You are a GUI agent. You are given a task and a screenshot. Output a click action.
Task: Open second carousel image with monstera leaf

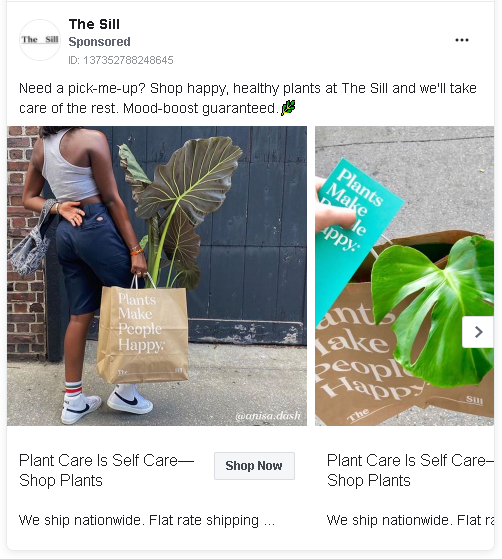point(404,276)
